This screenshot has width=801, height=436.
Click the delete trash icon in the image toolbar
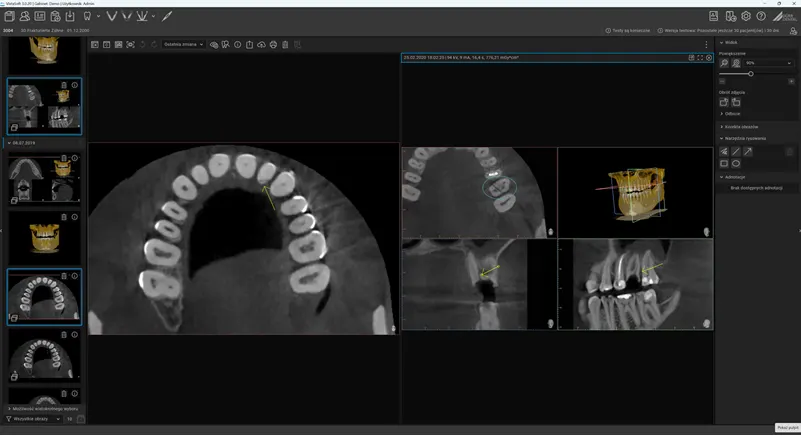(285, 45)
